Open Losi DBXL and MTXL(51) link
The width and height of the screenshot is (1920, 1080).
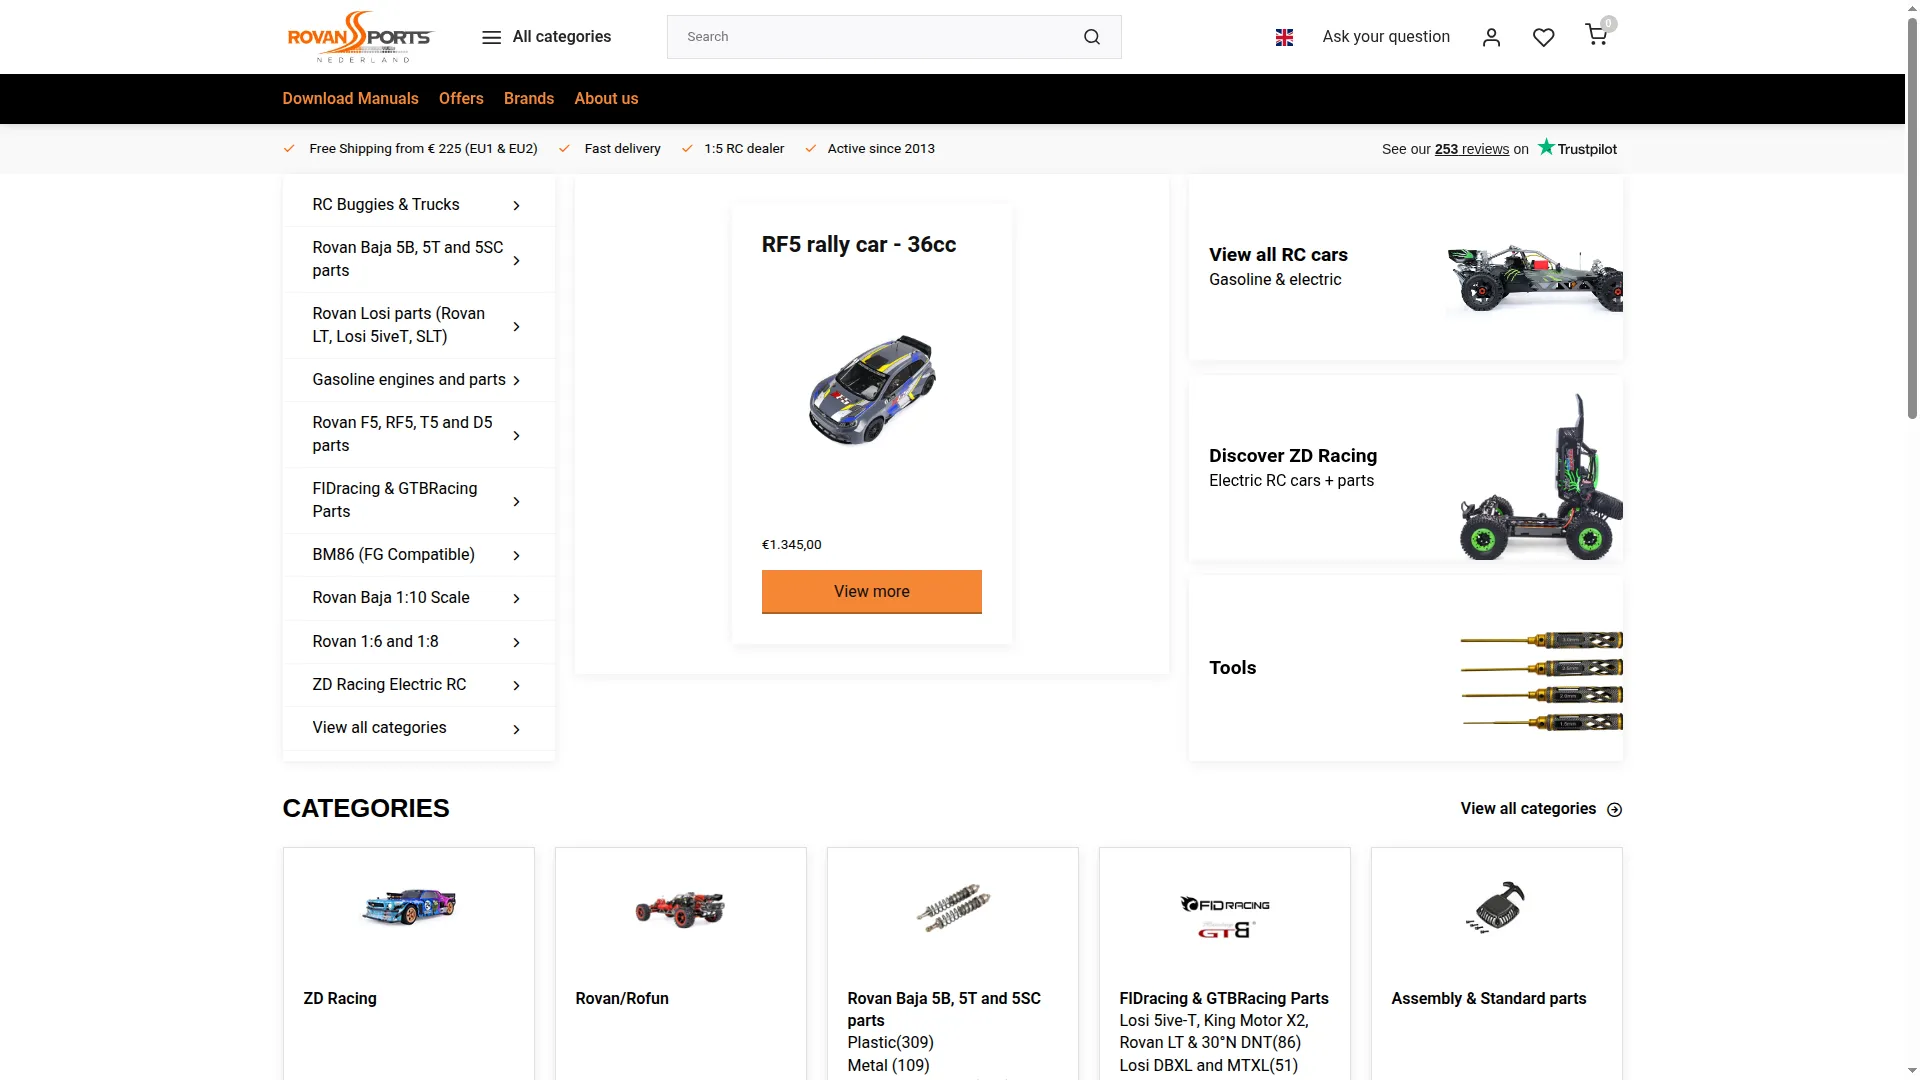point(1209,1066)
